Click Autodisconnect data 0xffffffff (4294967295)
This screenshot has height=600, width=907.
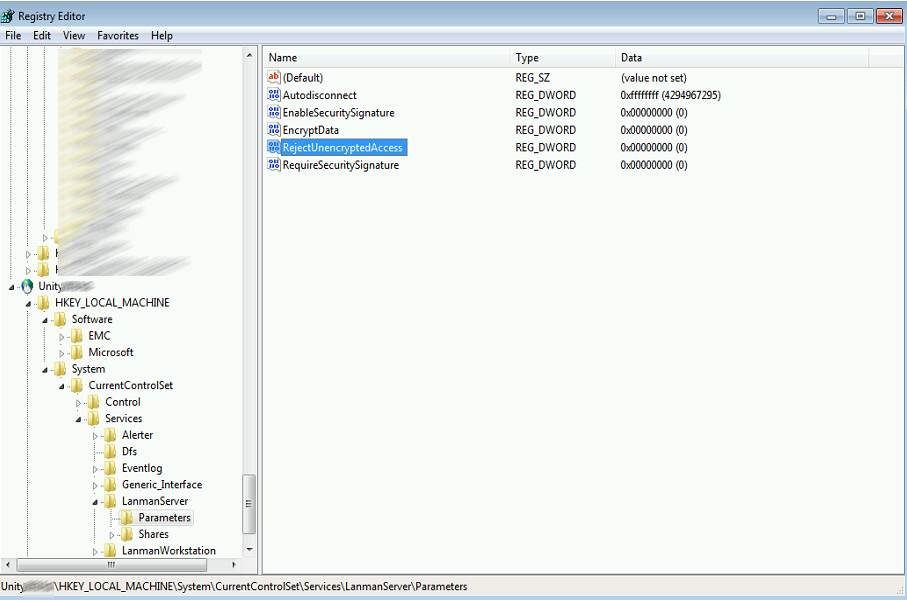(670, 95)
